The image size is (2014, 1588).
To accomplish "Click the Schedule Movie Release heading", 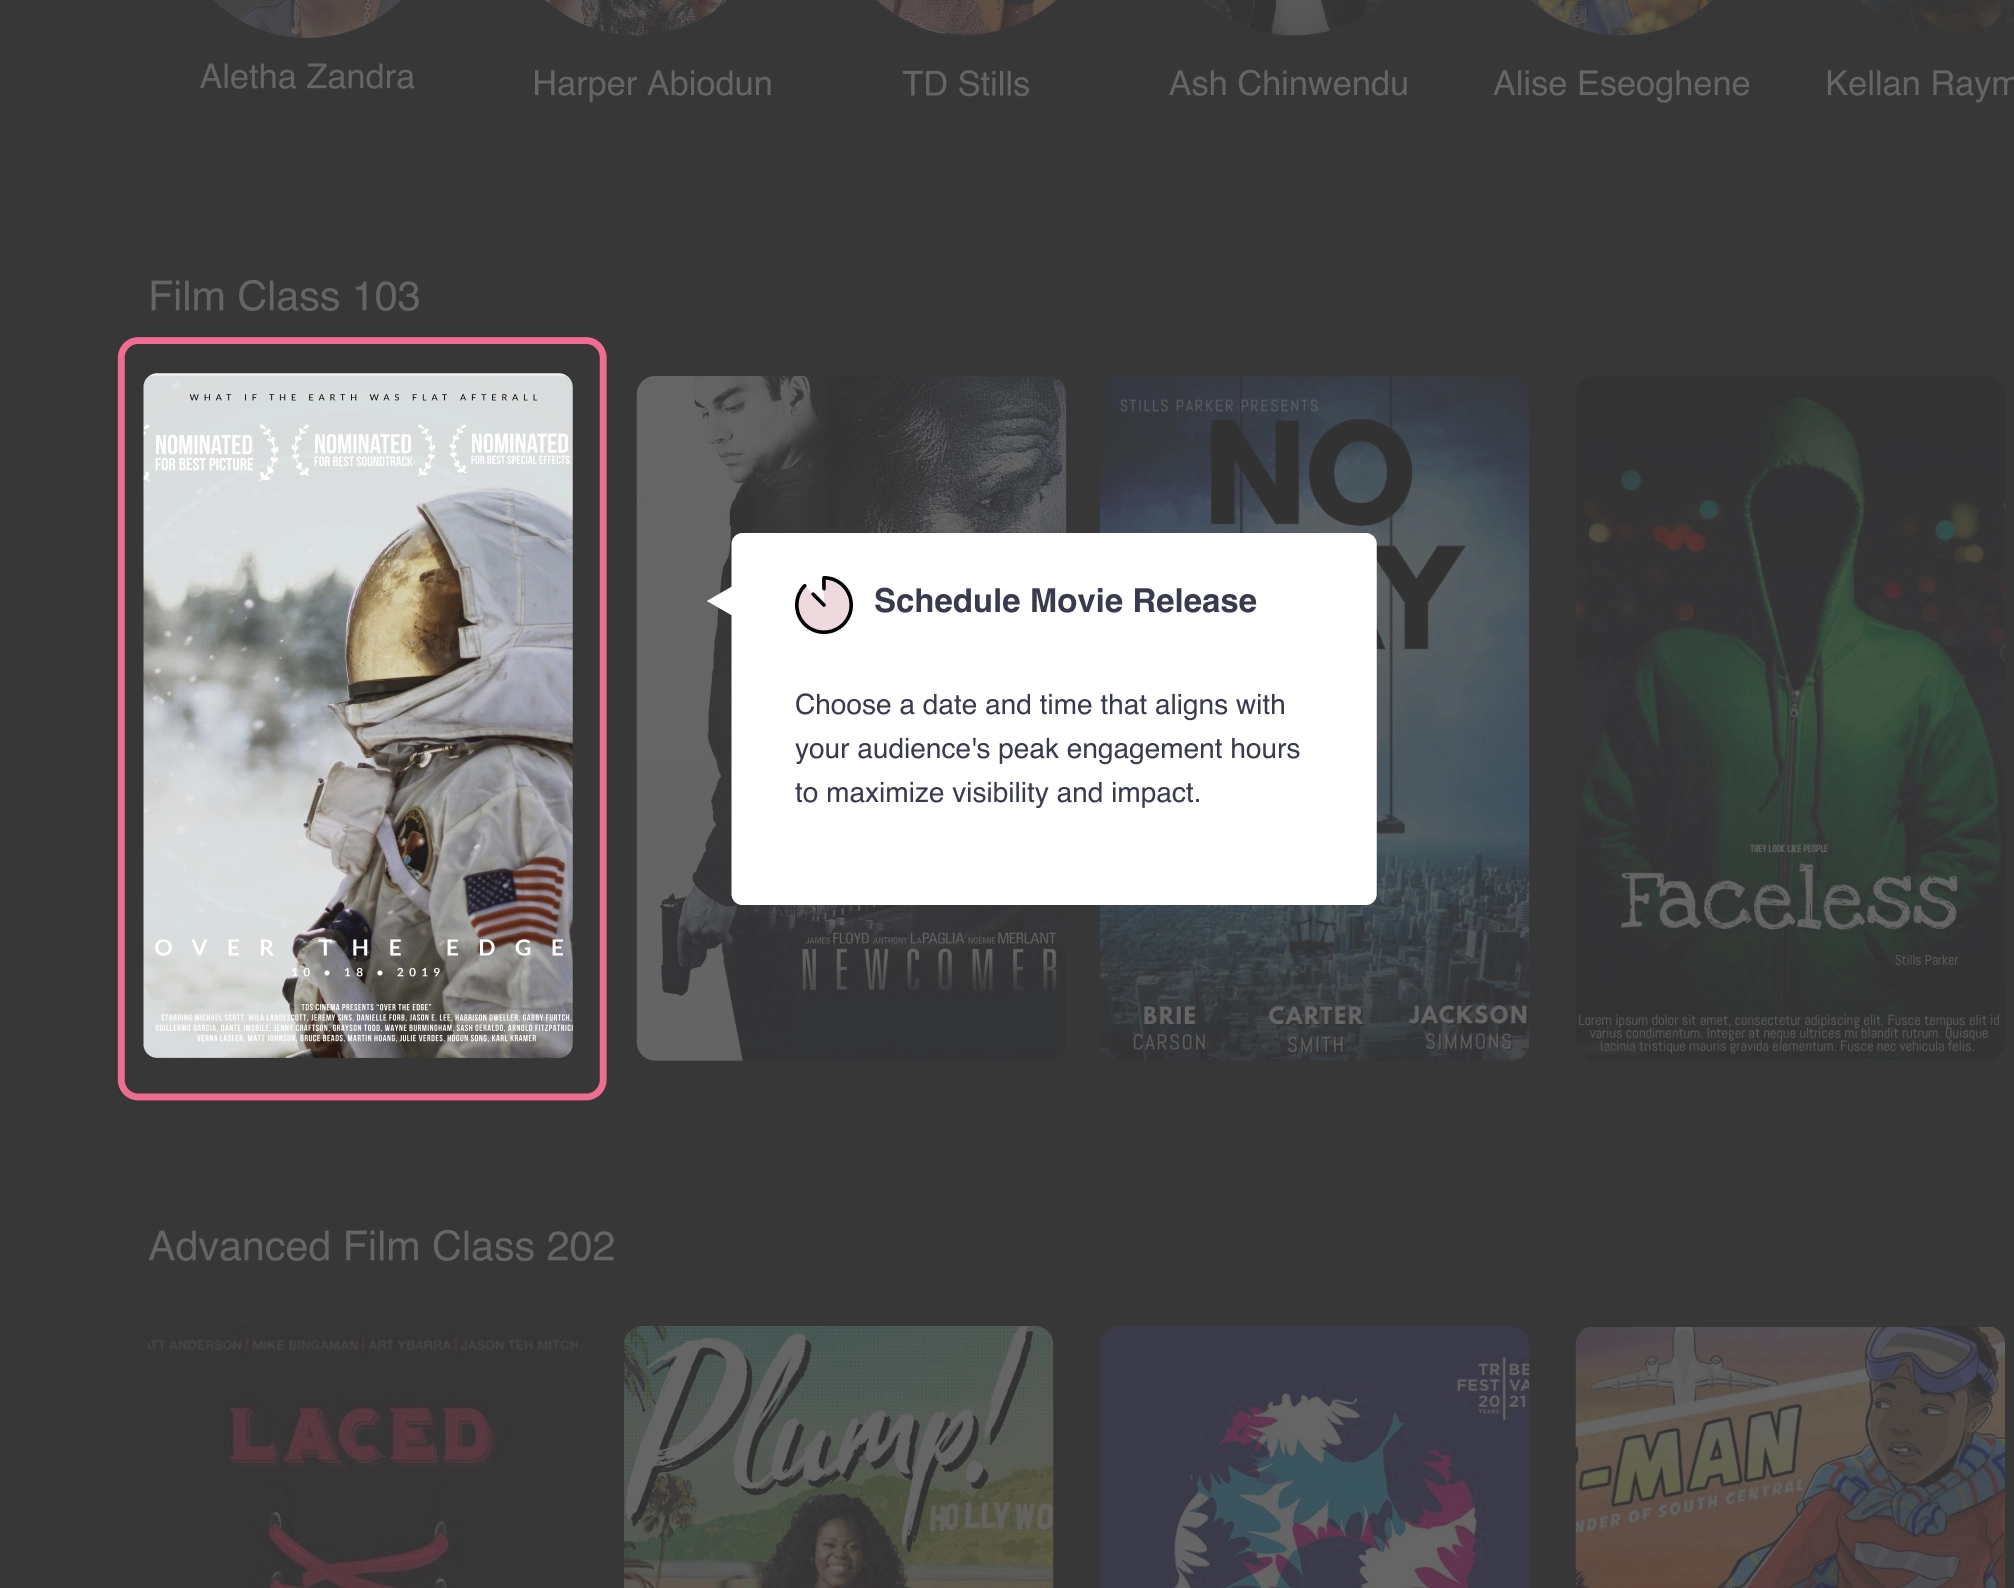I will 1065,601.
